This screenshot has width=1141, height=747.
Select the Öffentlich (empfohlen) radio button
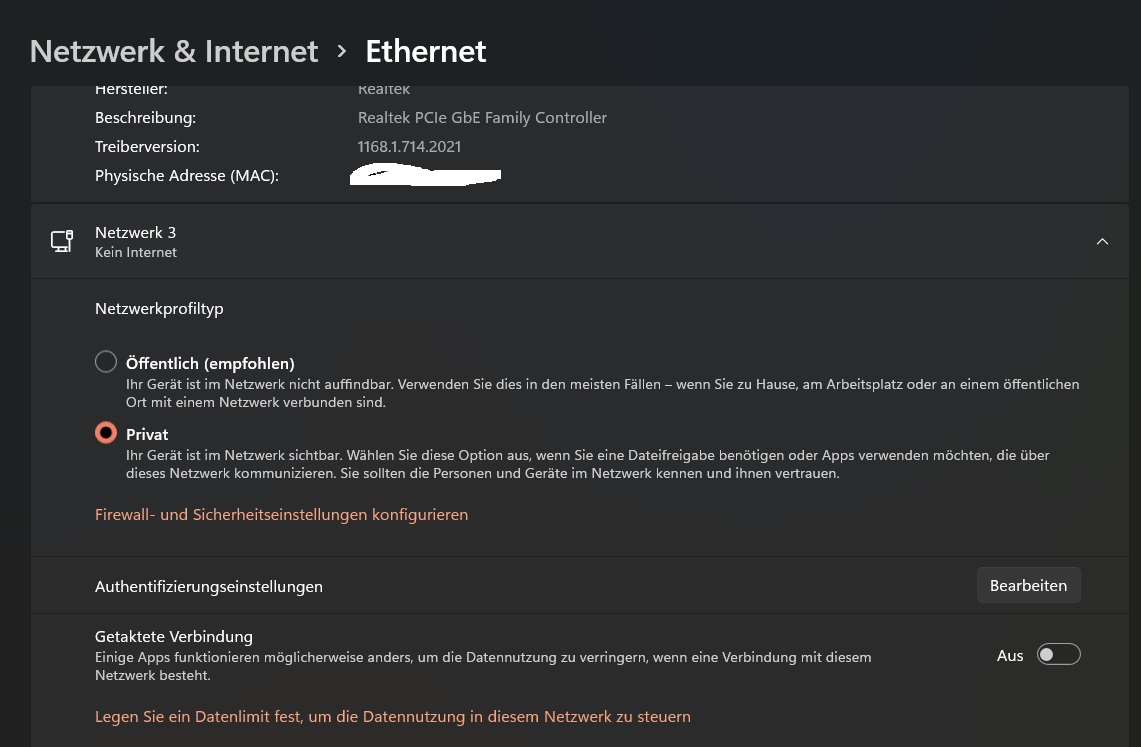pos(106,362)
